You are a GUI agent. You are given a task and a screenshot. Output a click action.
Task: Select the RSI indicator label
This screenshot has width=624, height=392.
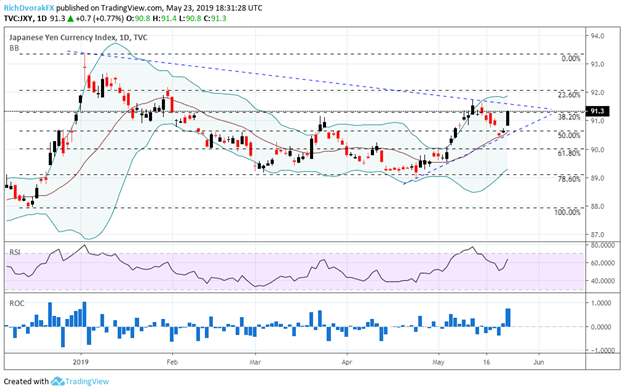15,252
